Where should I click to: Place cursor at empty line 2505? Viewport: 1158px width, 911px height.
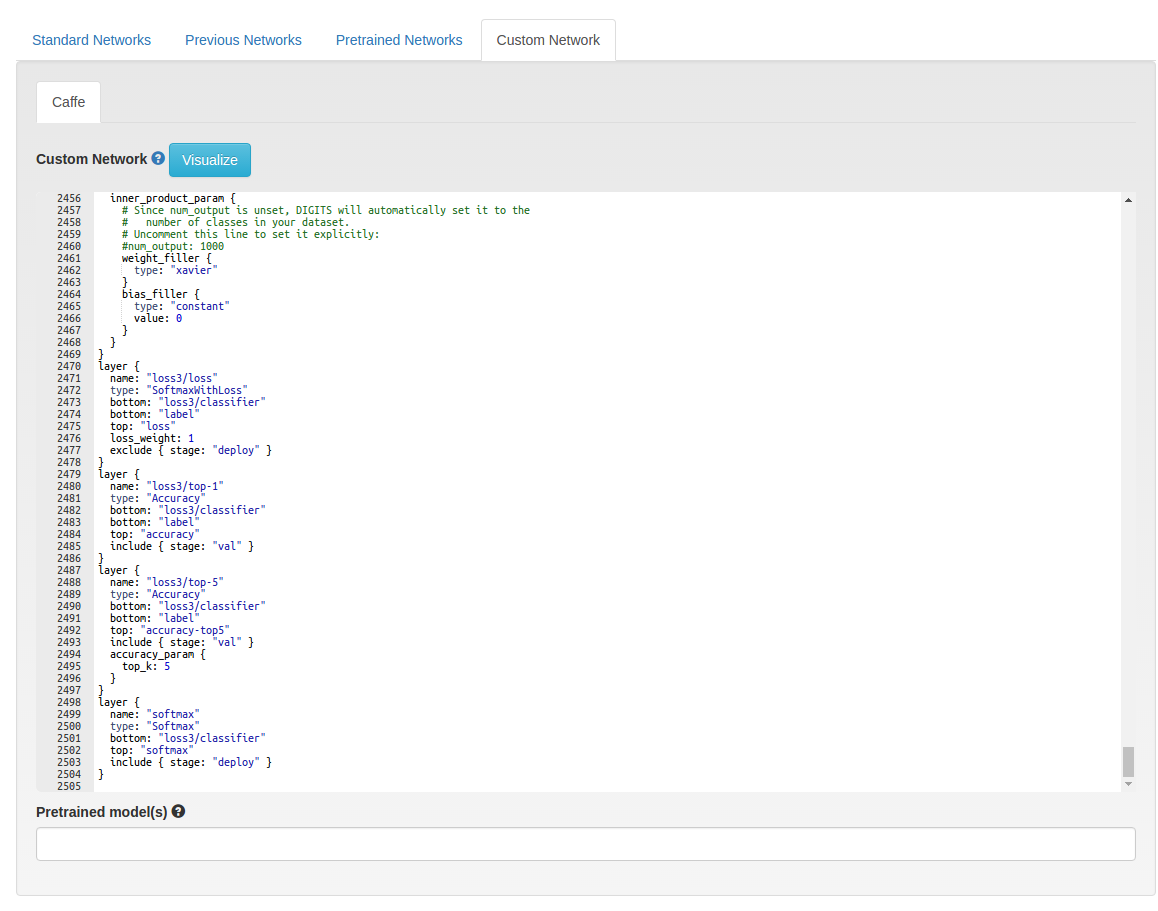pos(607,786)
